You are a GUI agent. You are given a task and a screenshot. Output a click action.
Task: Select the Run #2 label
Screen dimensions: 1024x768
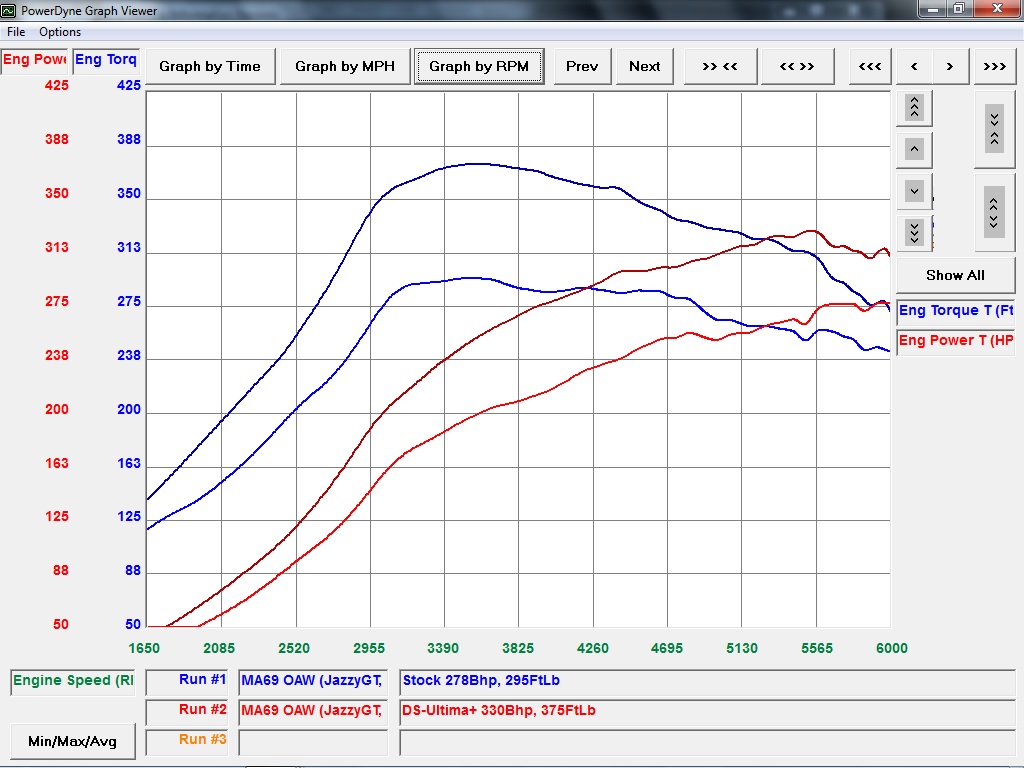(187, 711)
